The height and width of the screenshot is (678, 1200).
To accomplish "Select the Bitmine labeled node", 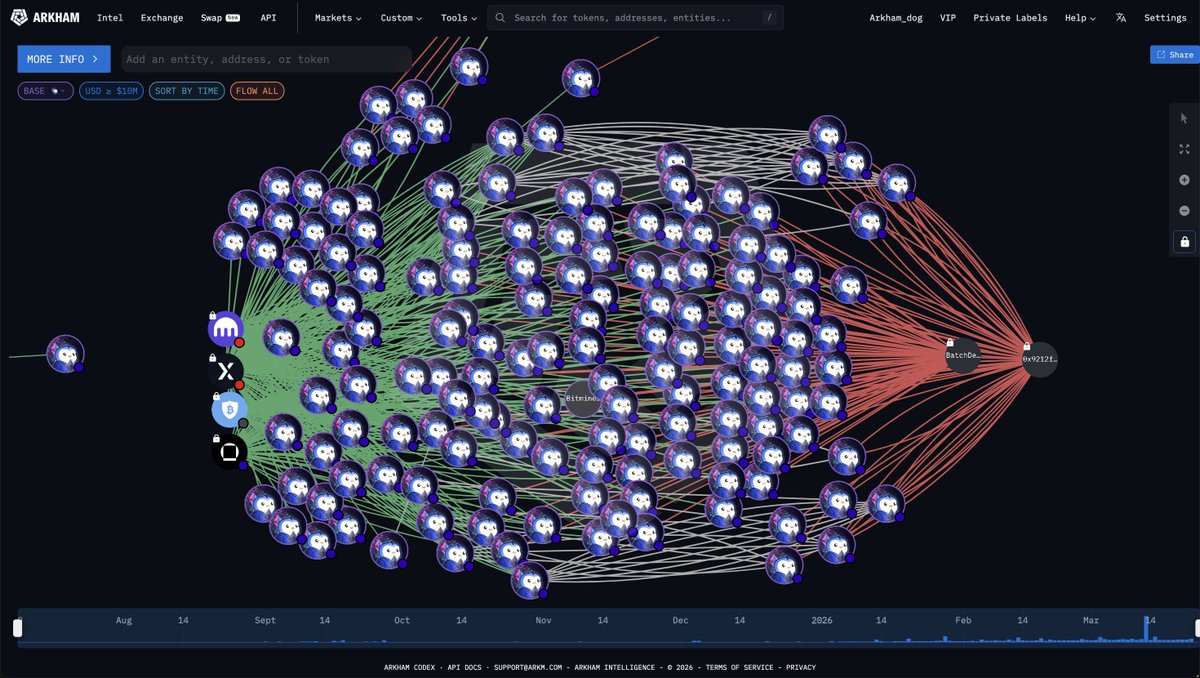I will [583, 398].
